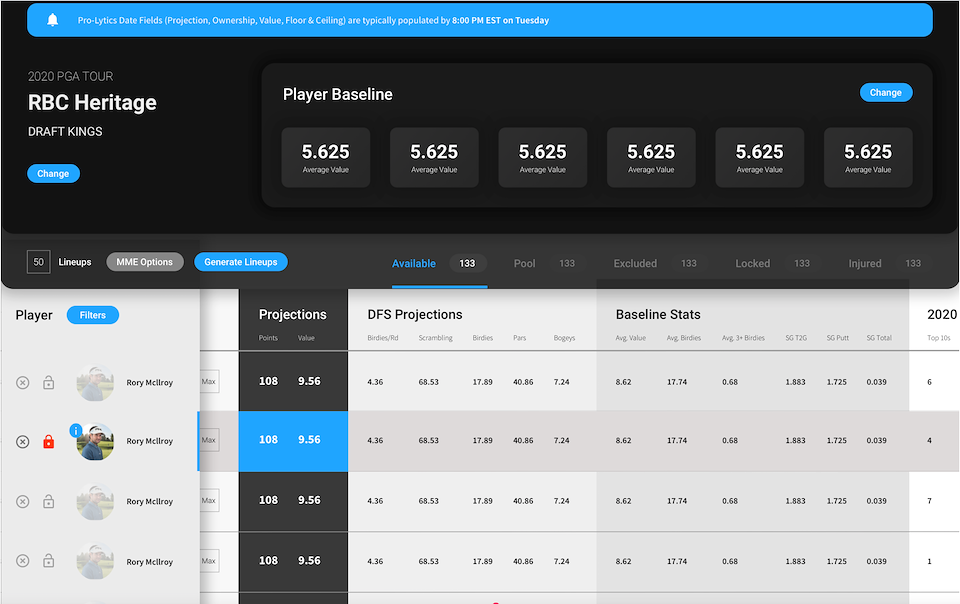Unlock the red padlock in the highlighted row
This screenshot has height=604, width=960.
coord(48,441)
